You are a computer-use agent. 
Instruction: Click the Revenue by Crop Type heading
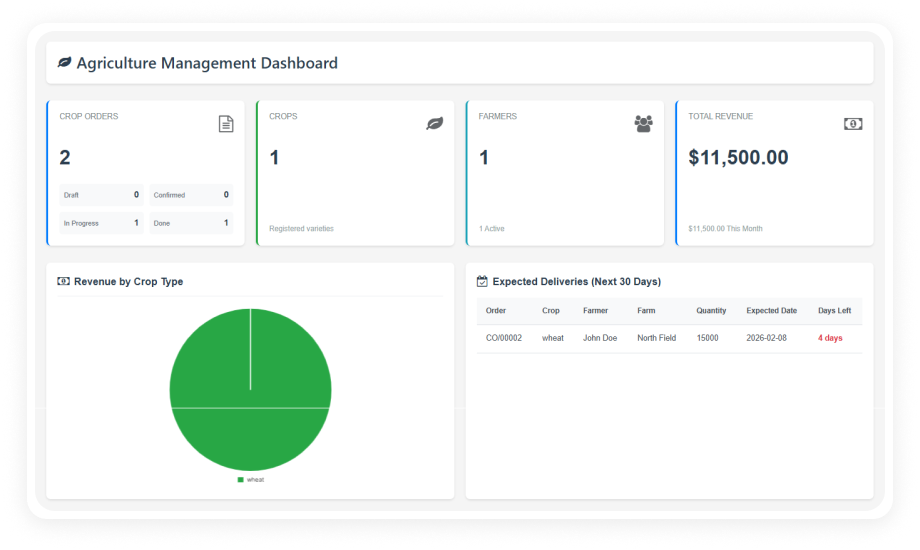coord(128,282)
